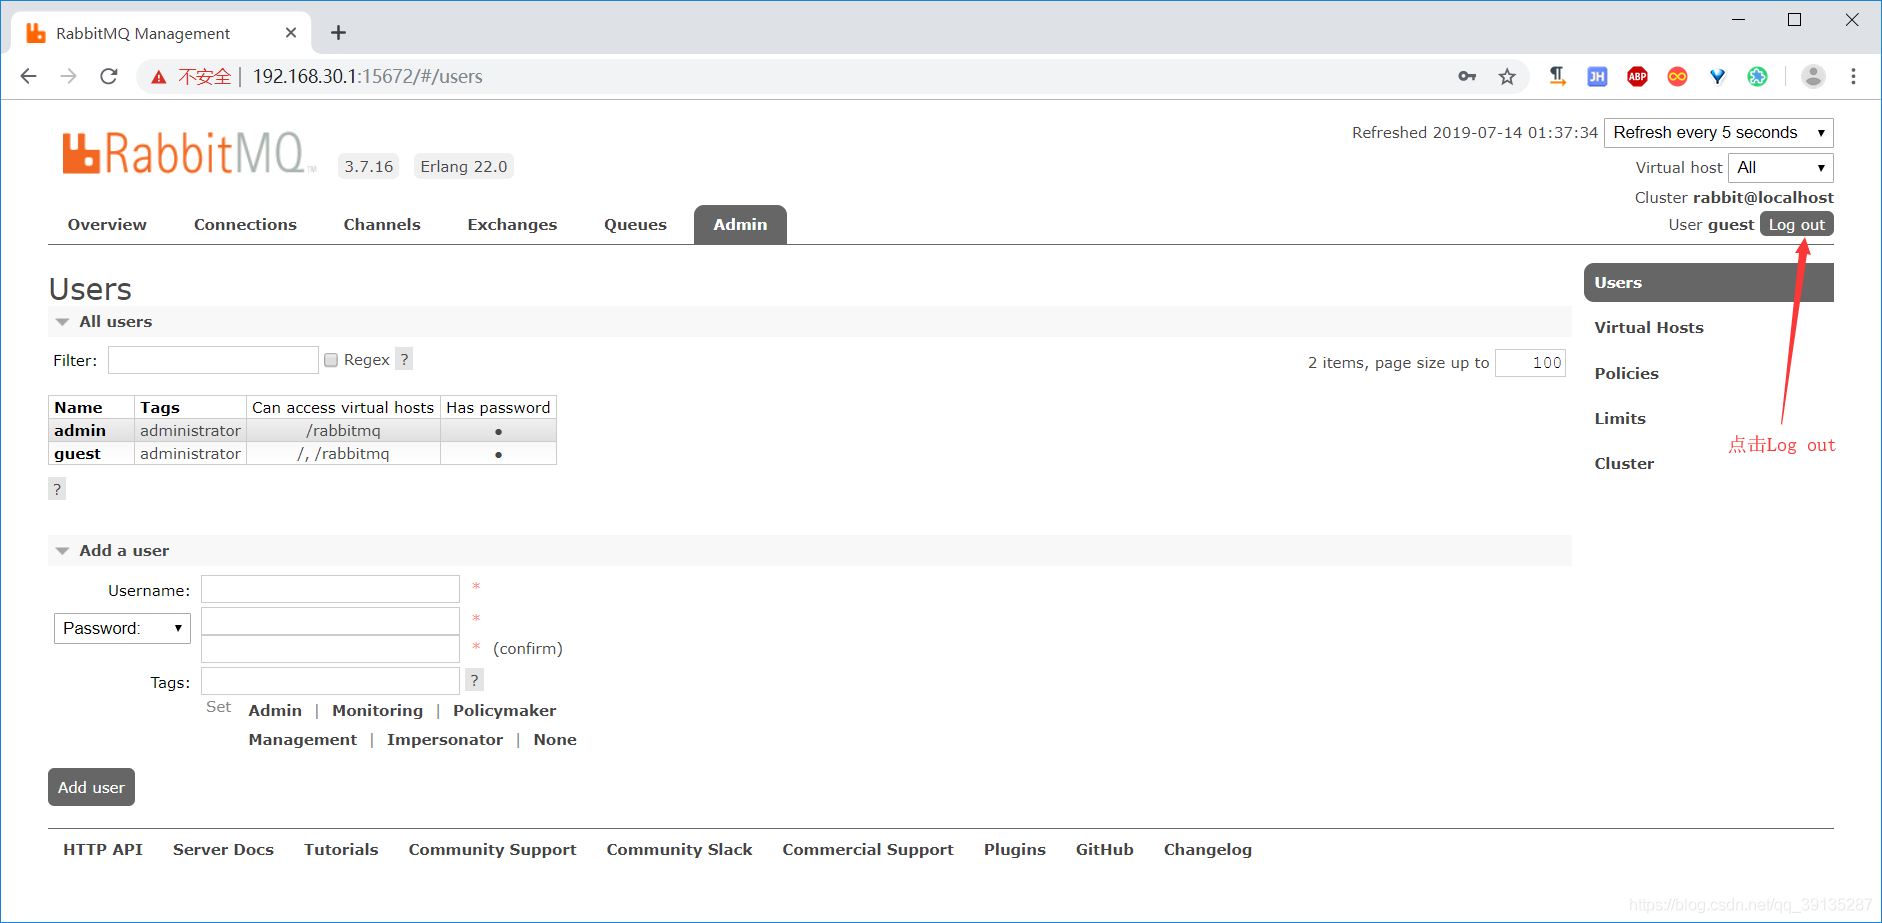
Task: Open a new browser tab
Action: (x=339, y=33)
